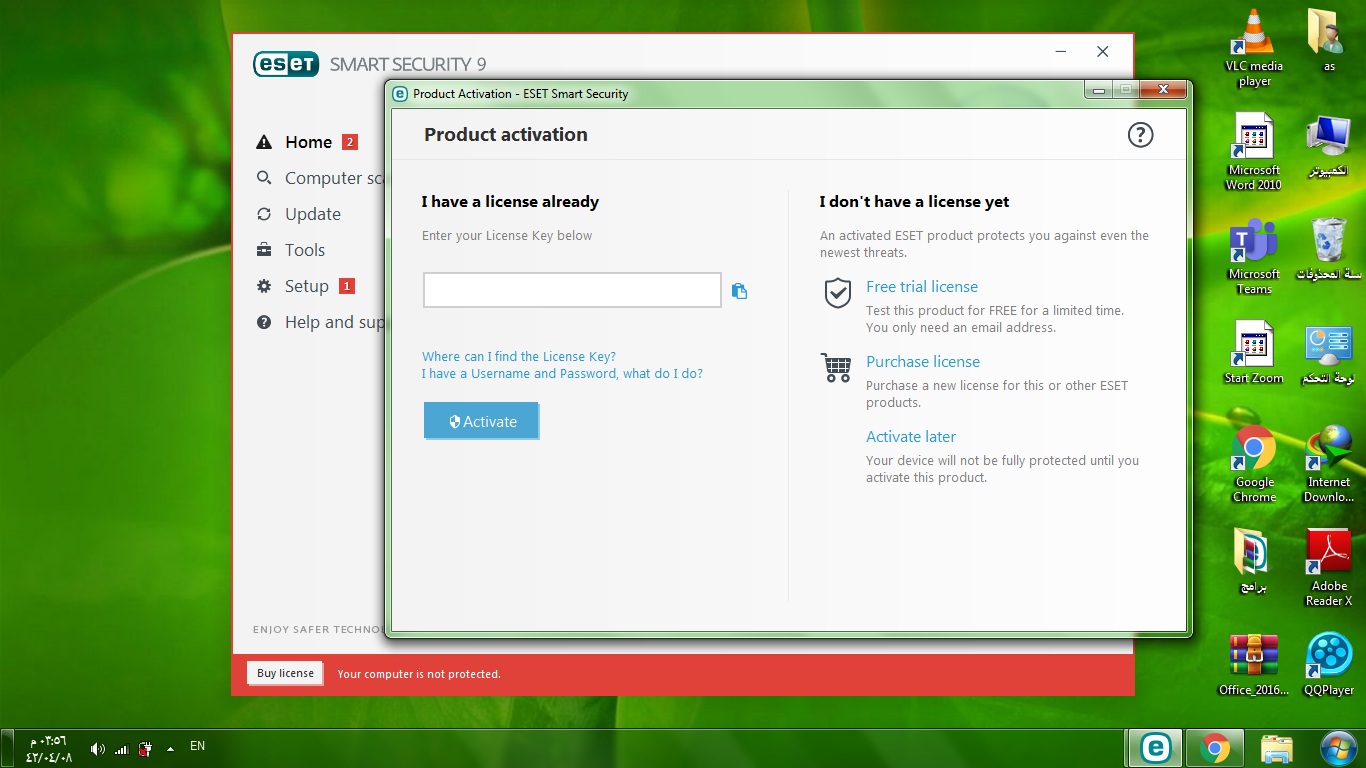Open Computer scan in ESET sidebar
Viewport: 1366px width, 768px height.
click(335, 178)
